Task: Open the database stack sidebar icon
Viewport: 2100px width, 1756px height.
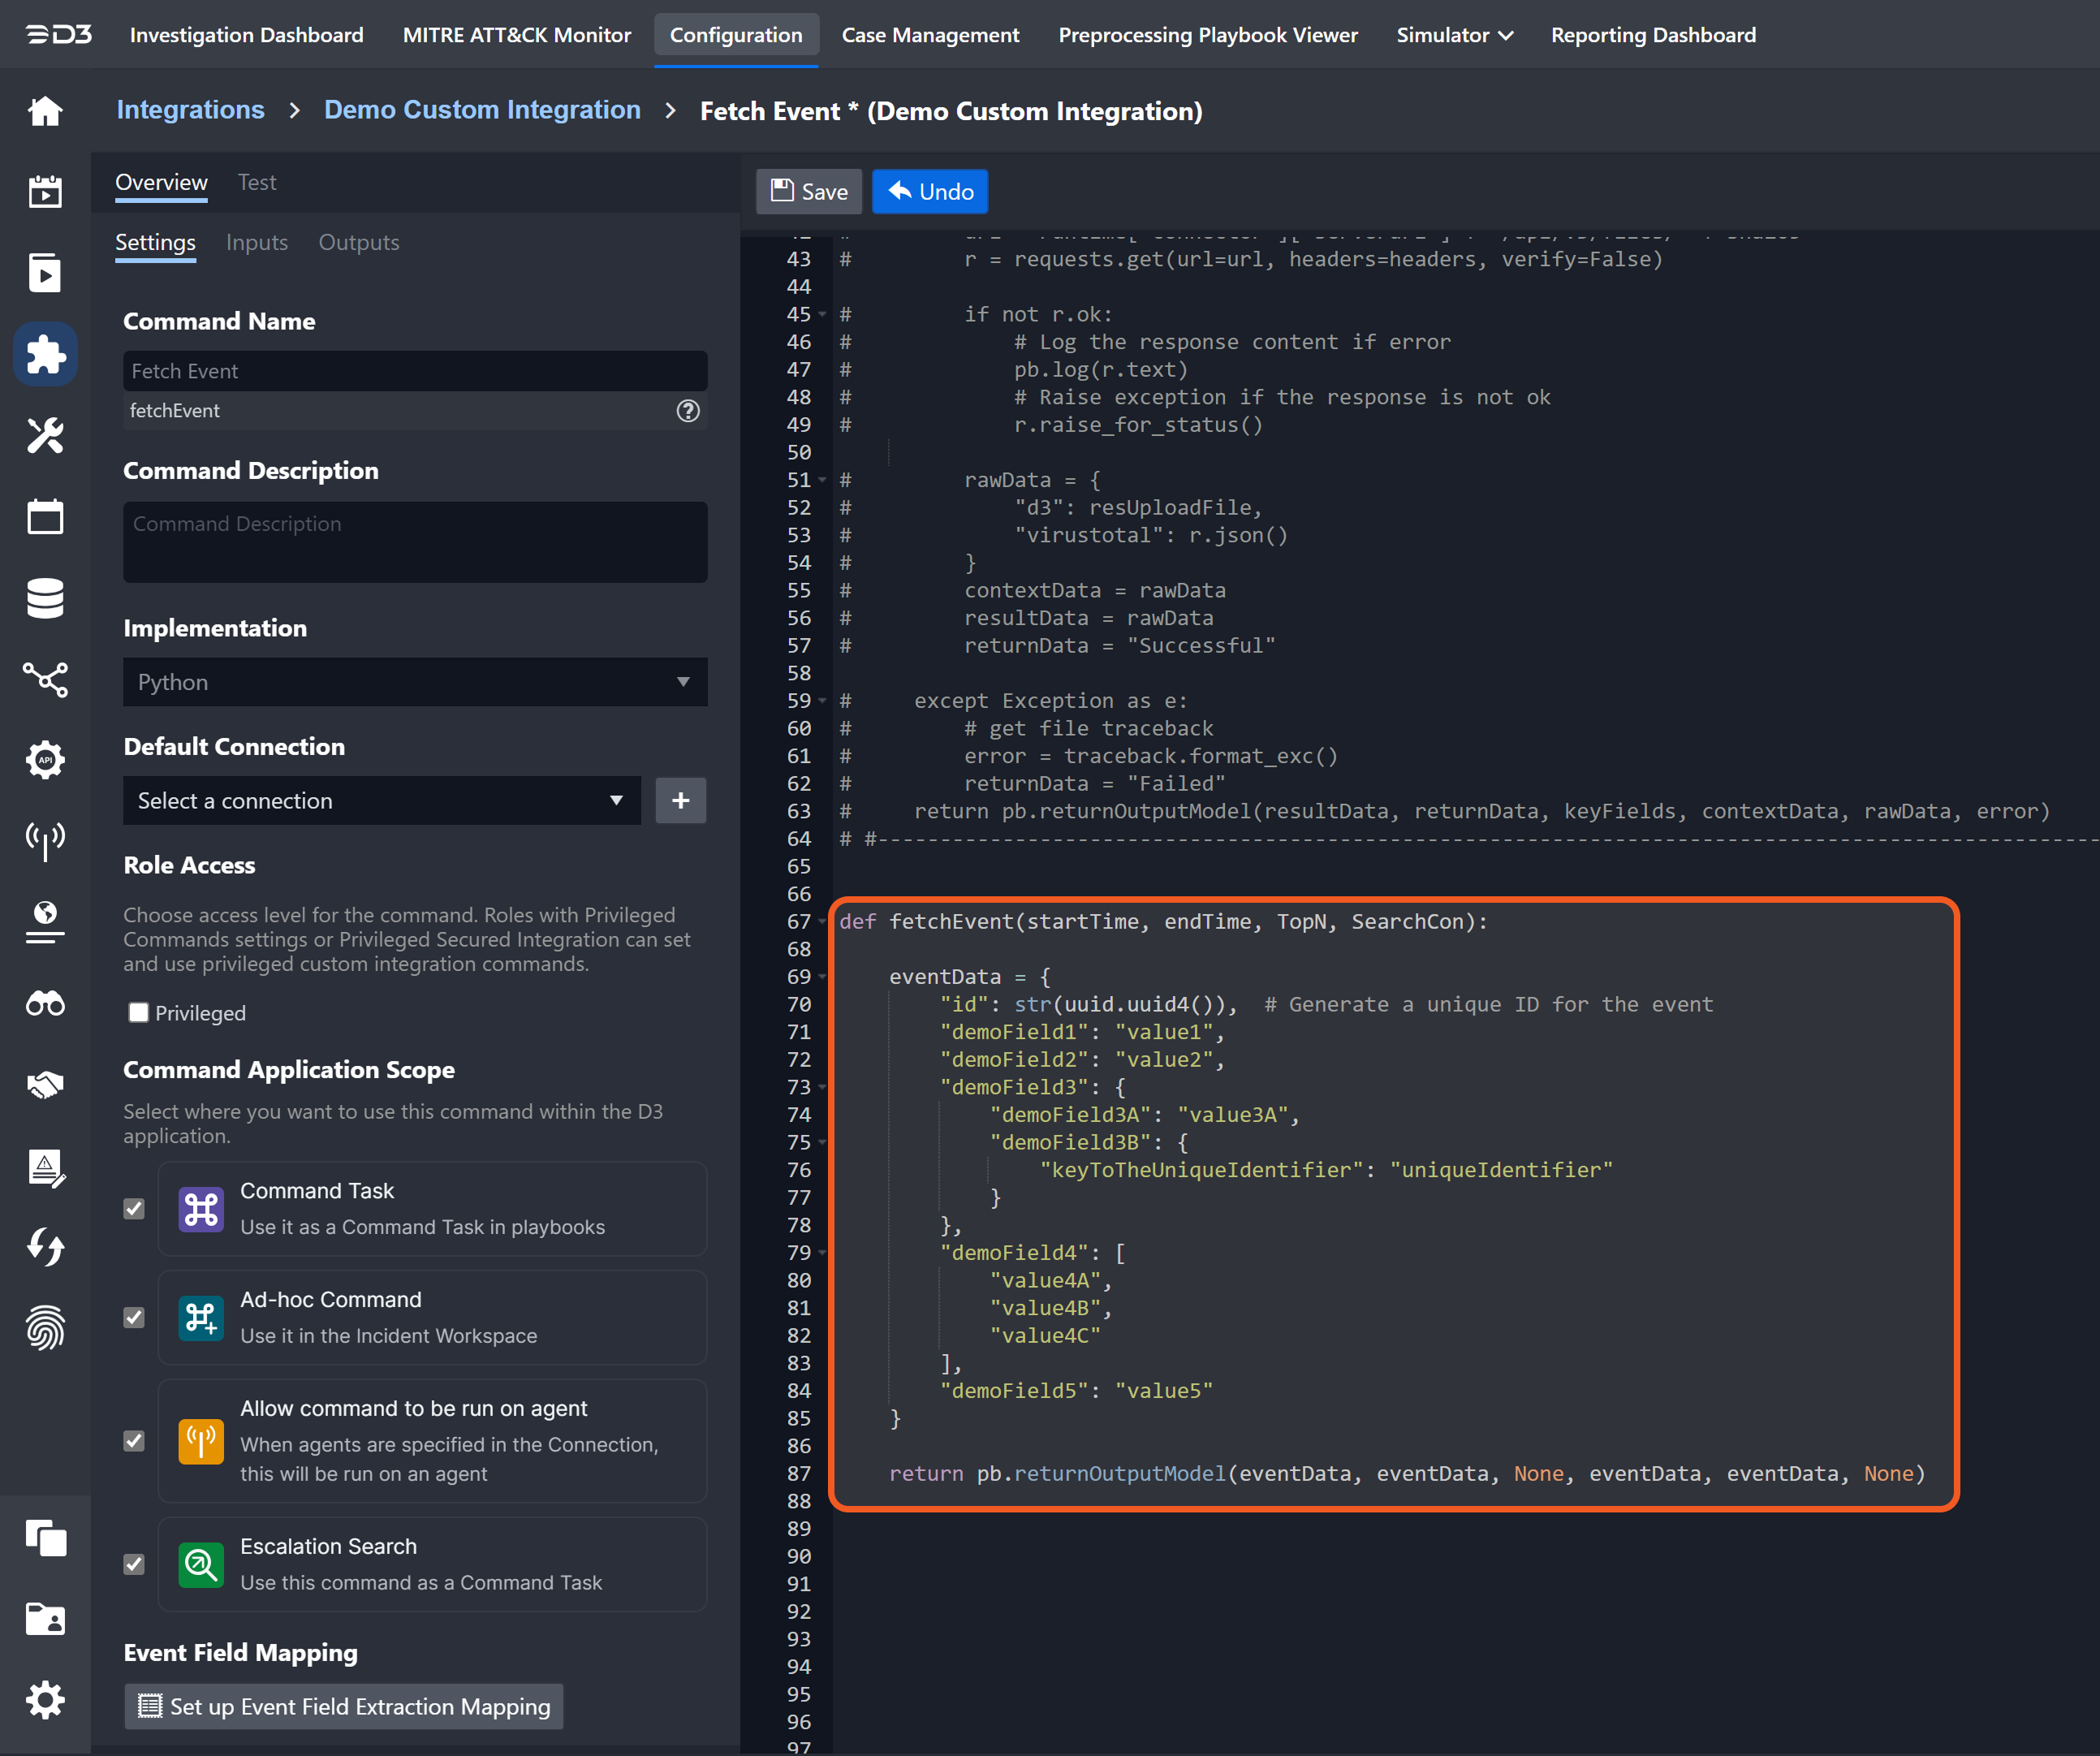Action: (45, 598)
